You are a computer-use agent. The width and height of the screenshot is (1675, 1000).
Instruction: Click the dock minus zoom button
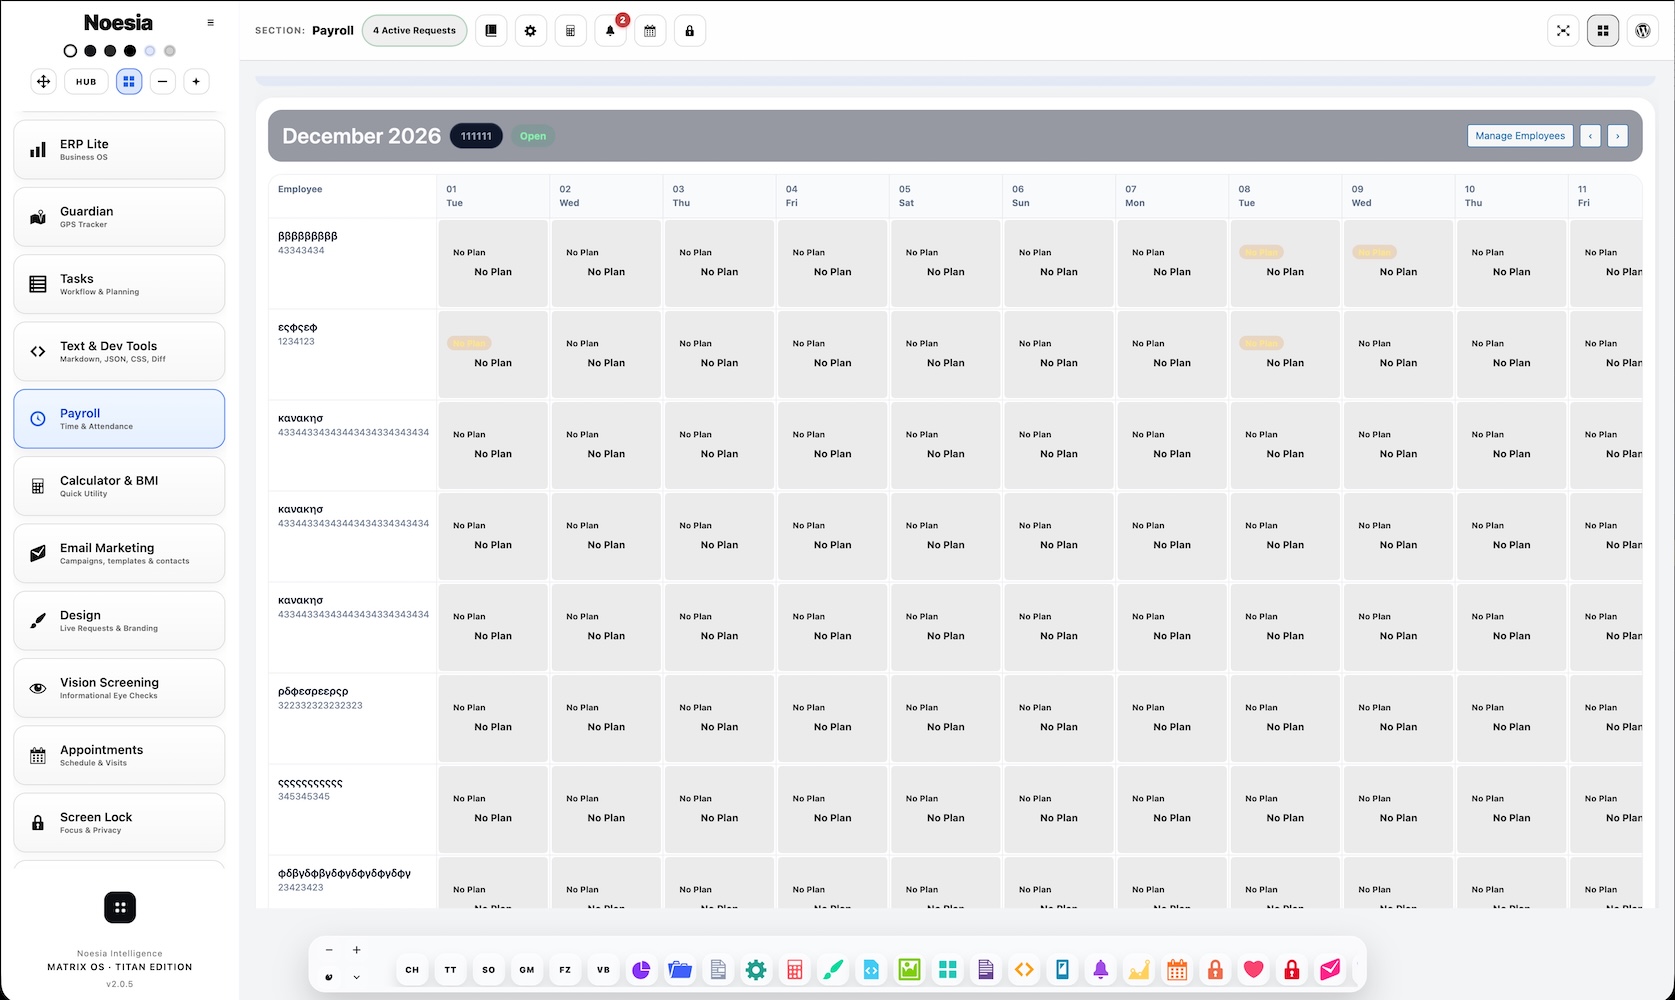pyautogui.click(x=329, y=950)
